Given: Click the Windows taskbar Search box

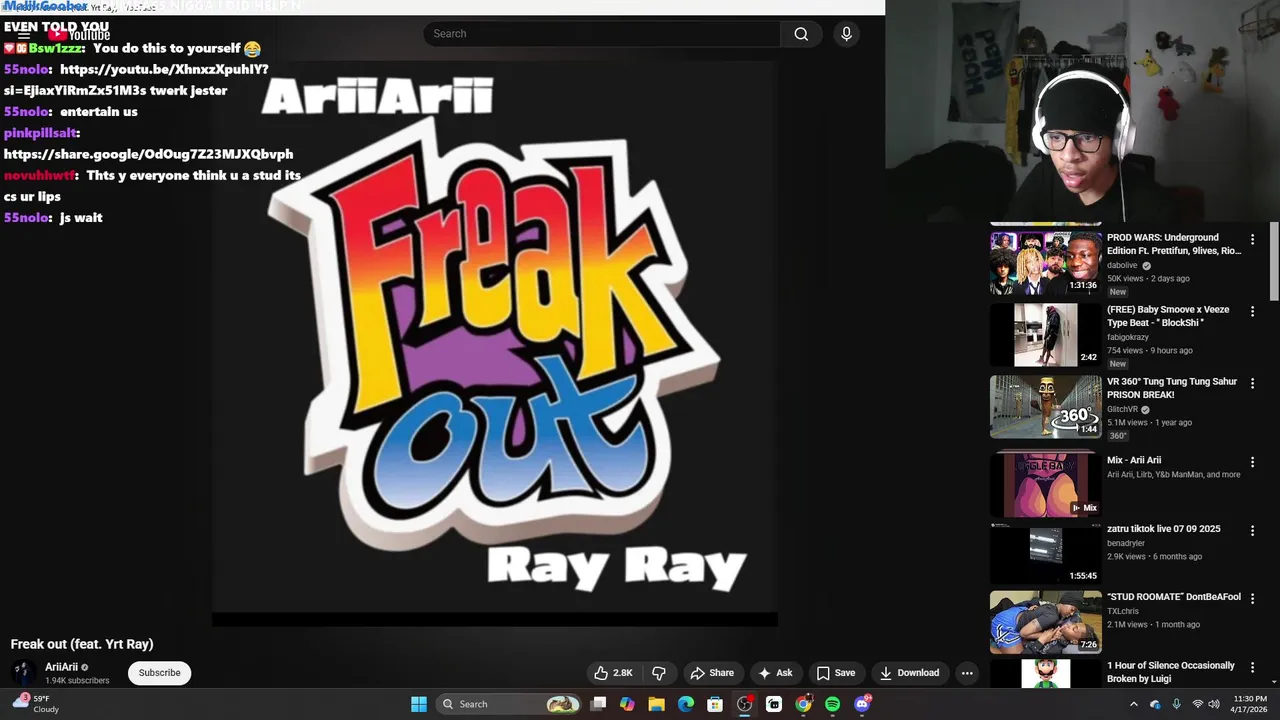Looking at the screenshot, I should (x=510, y=704).
